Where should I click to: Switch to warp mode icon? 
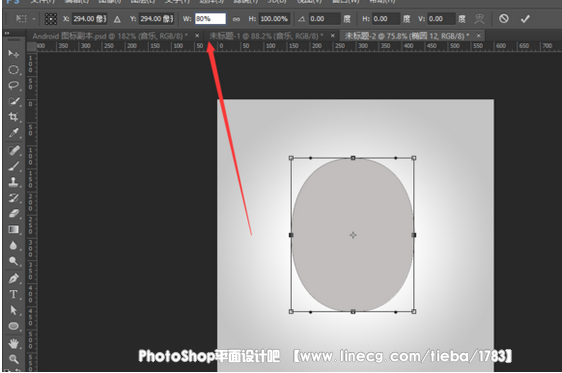(x=479, y=19)
